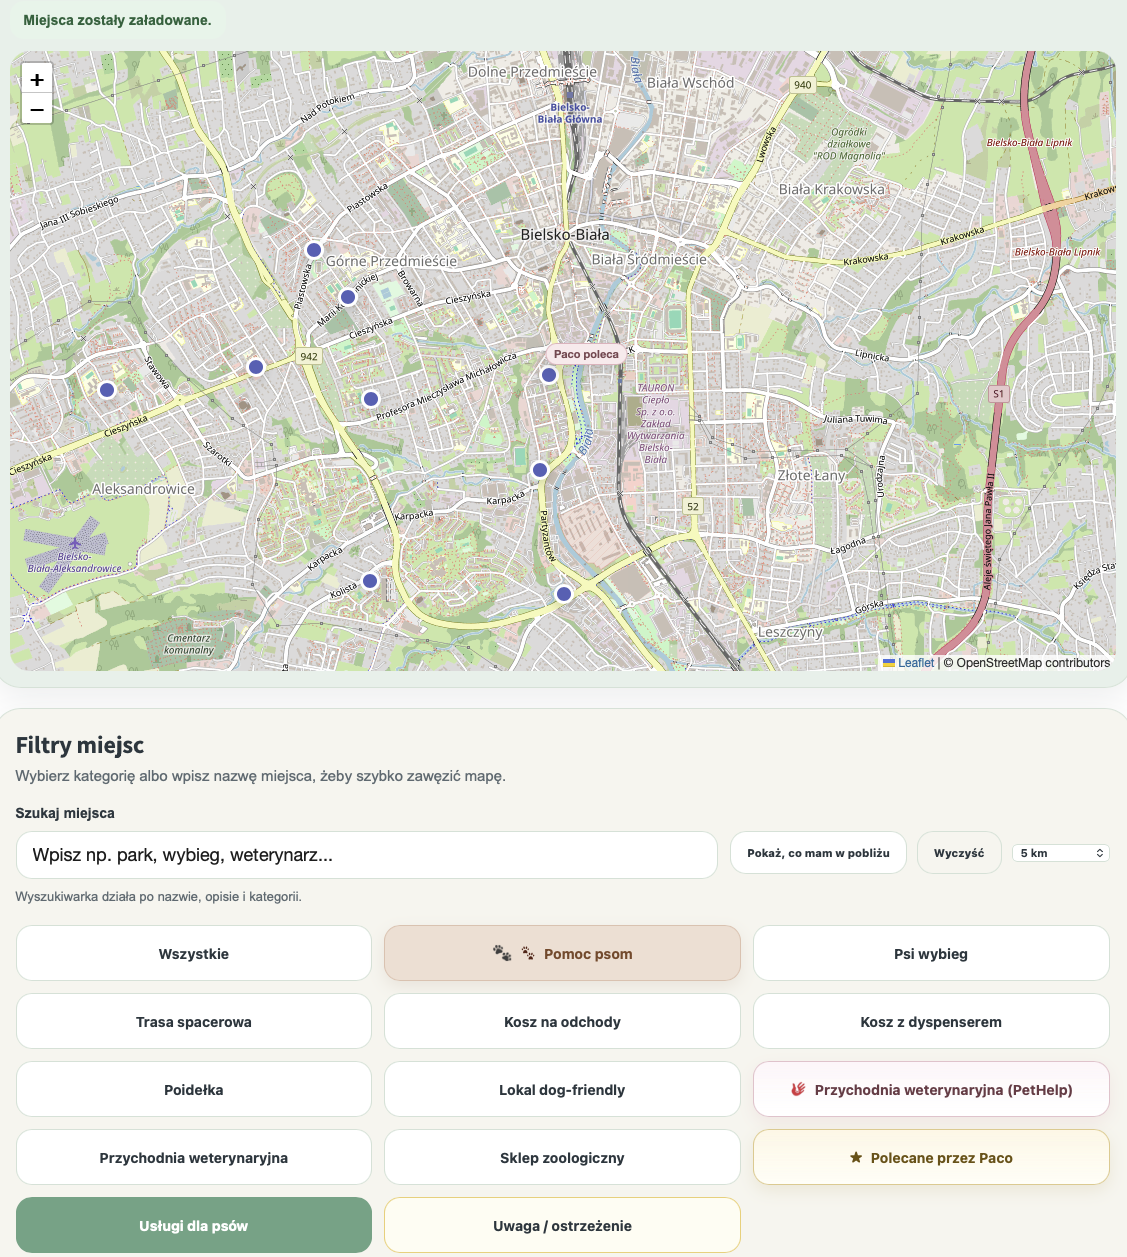The image size is (1127, 1257).
Task: Toggle the Pomoc psom filter
Action: 562,954
